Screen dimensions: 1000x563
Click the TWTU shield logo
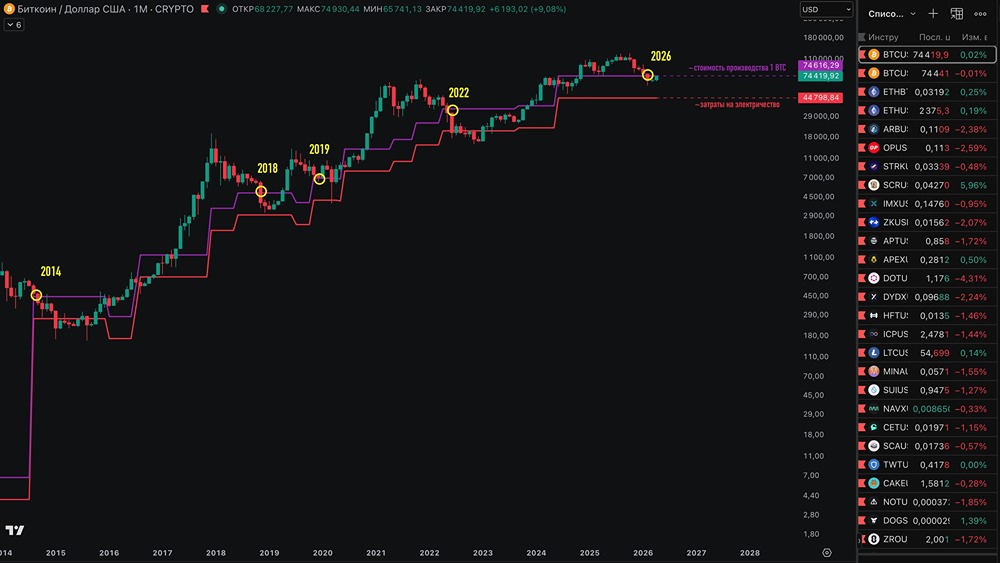[x=874, y=464]
